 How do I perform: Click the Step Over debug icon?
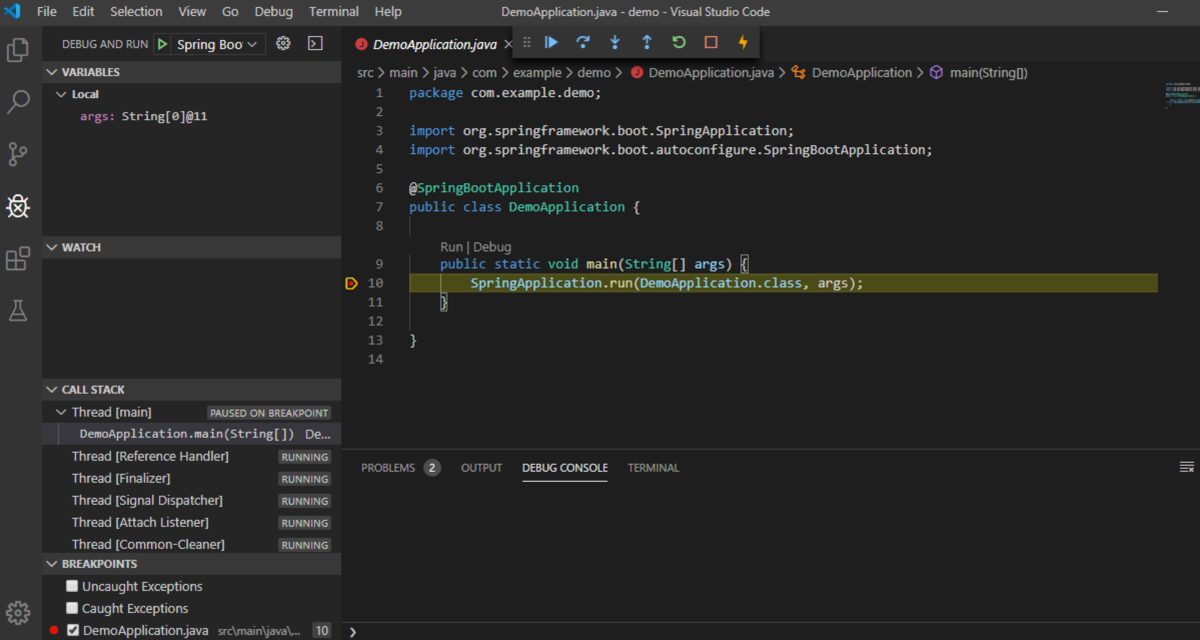(582, 43)
